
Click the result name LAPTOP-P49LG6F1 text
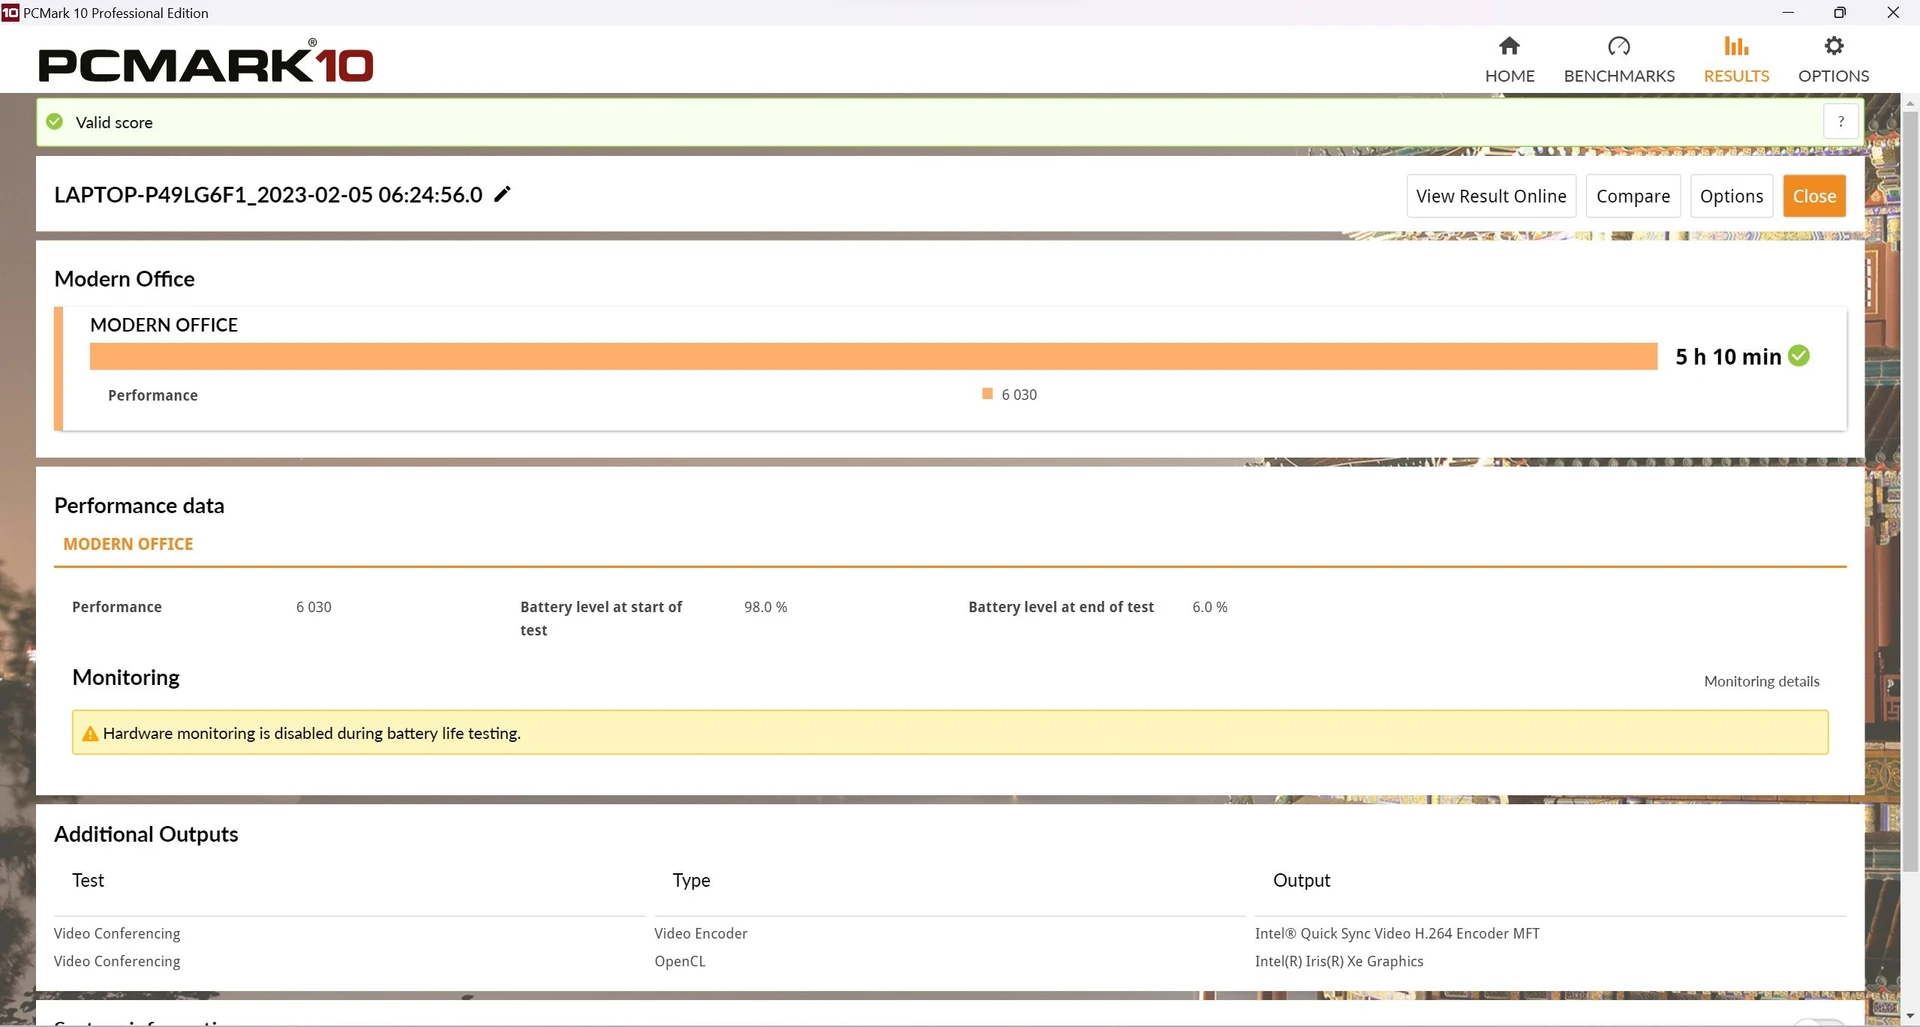click(x=268, y=195)
